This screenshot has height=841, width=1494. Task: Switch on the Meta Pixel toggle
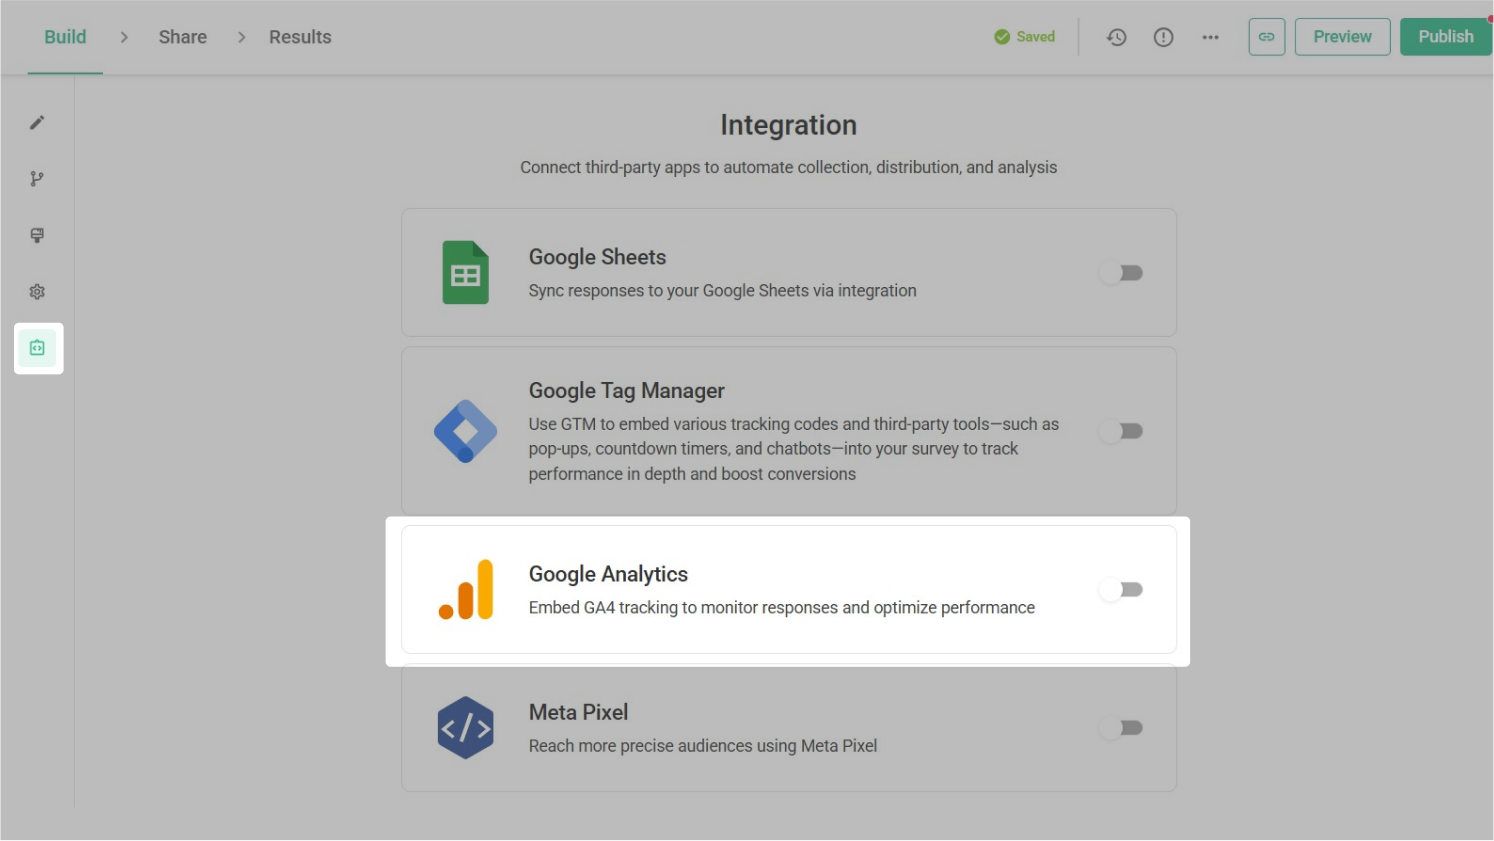pos(1121,727)
